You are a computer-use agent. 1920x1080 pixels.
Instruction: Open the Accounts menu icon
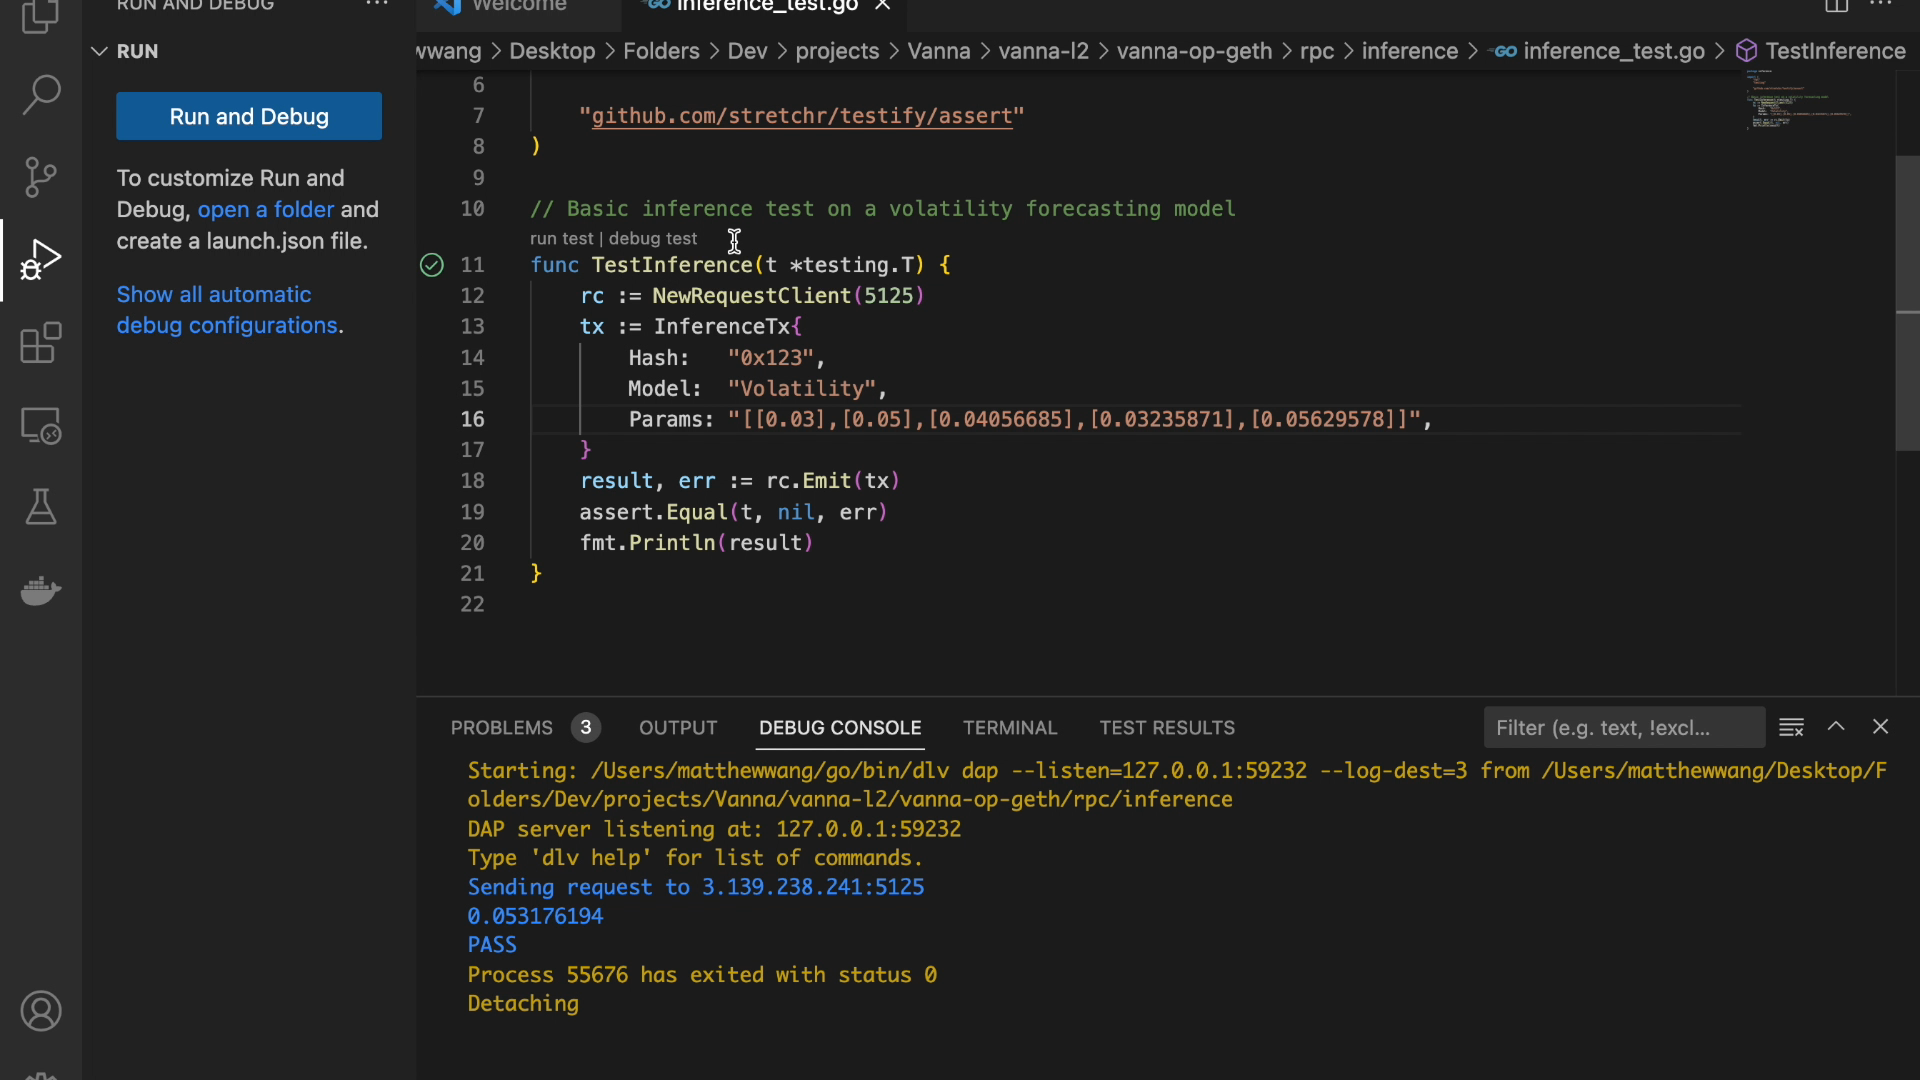[x=40, y=1012]
